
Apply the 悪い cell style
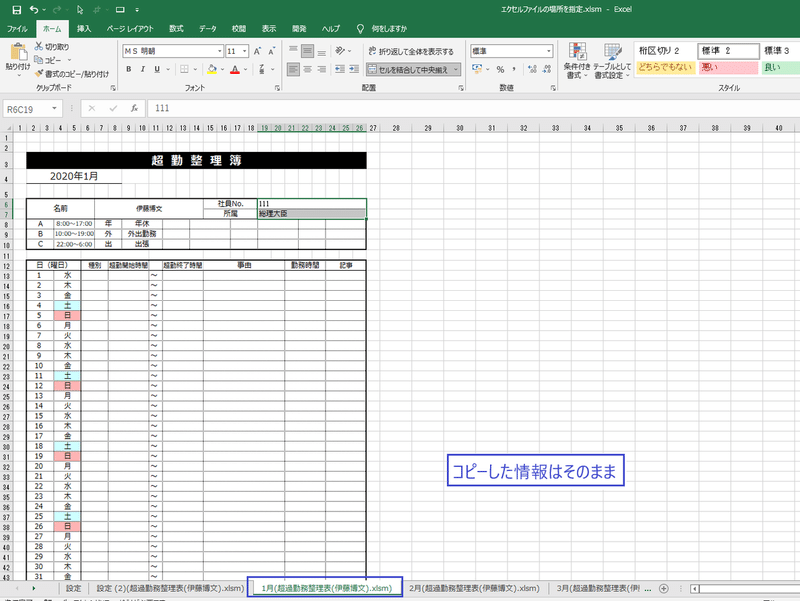point(728,67)
